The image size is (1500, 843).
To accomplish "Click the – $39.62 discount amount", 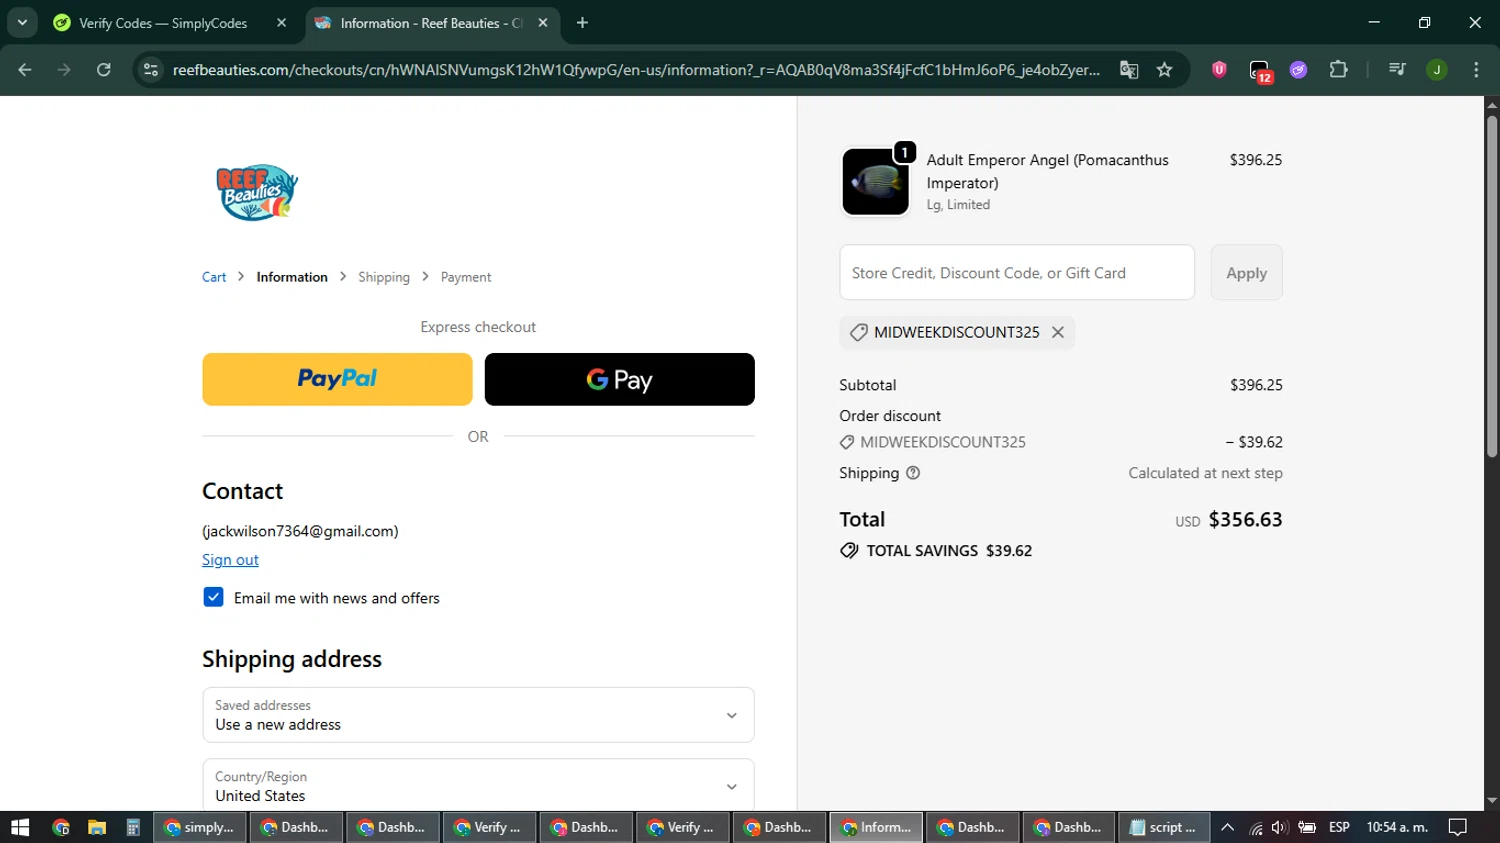I will click(x=1254, y=442).
